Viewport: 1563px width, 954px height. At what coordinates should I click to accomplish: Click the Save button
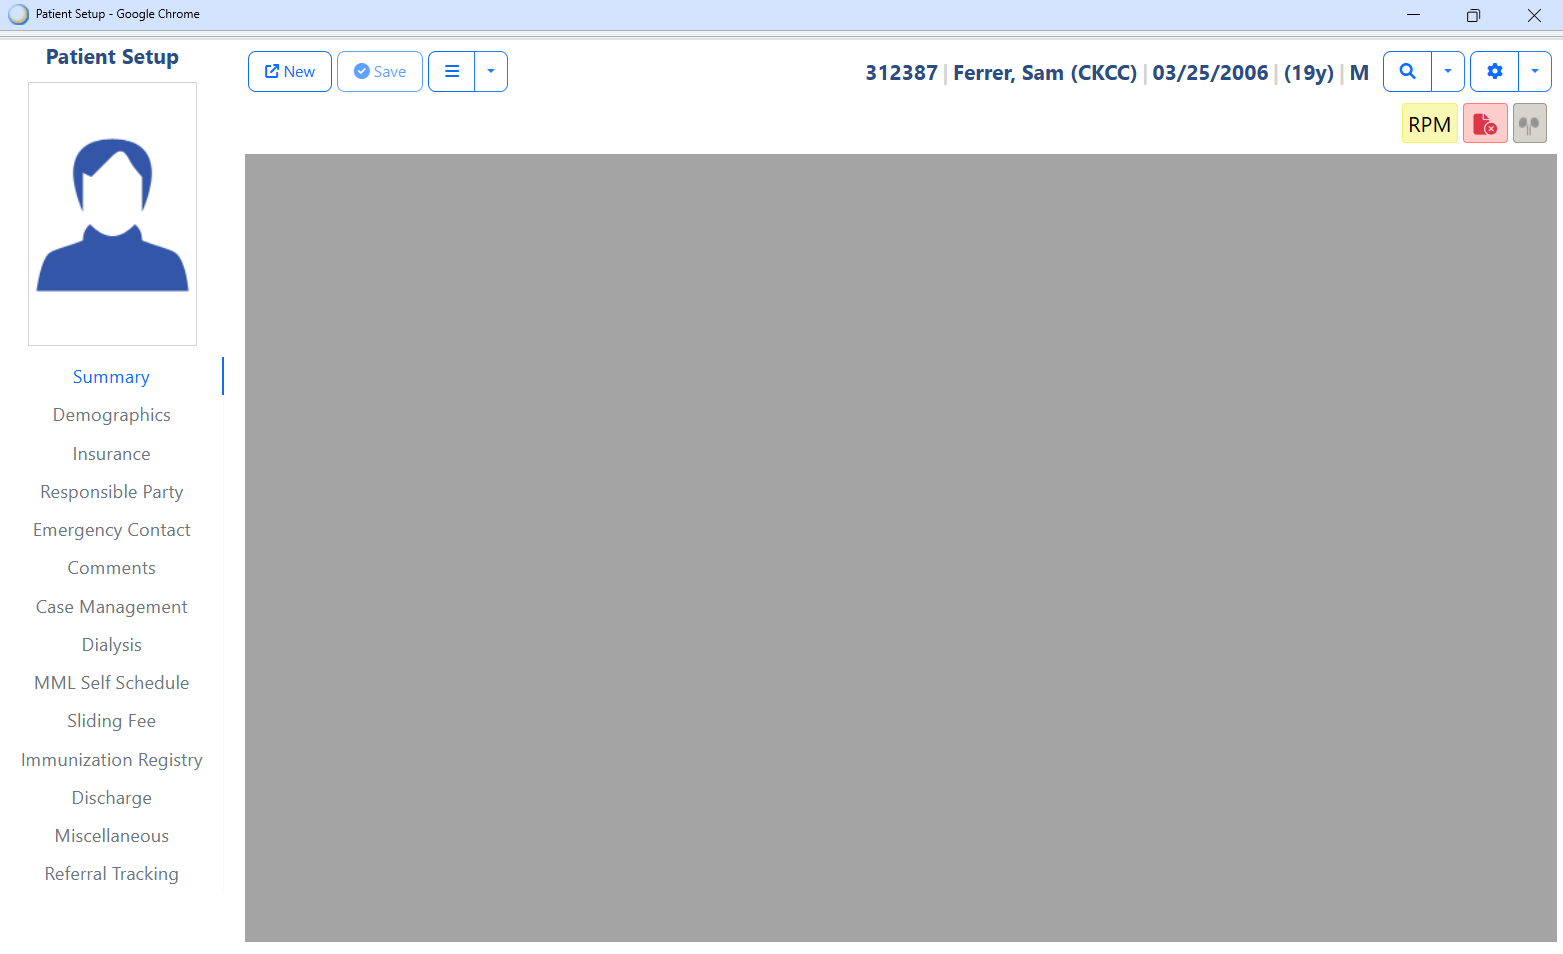point(380,72)
